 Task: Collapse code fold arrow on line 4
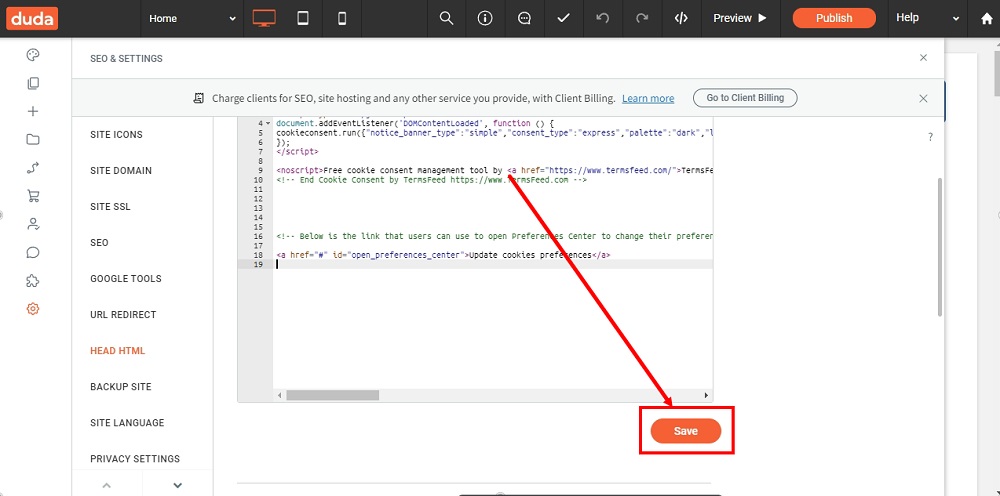[268, 124]
